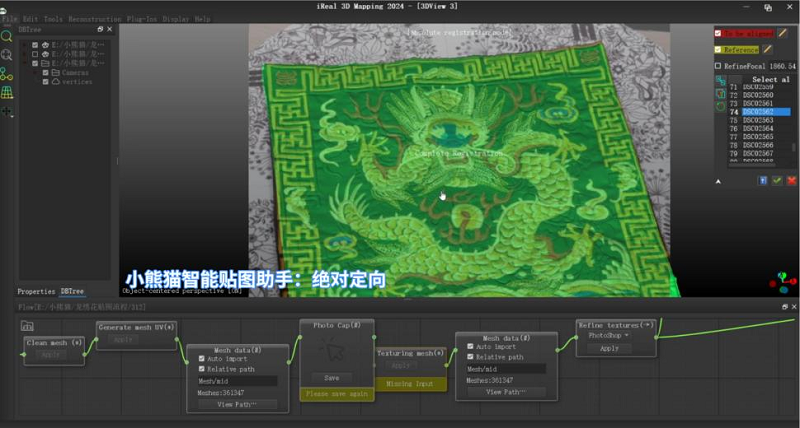Close the DBTree panel
Viewport: 800px width, 428px height.
click(x=109, y=30)
